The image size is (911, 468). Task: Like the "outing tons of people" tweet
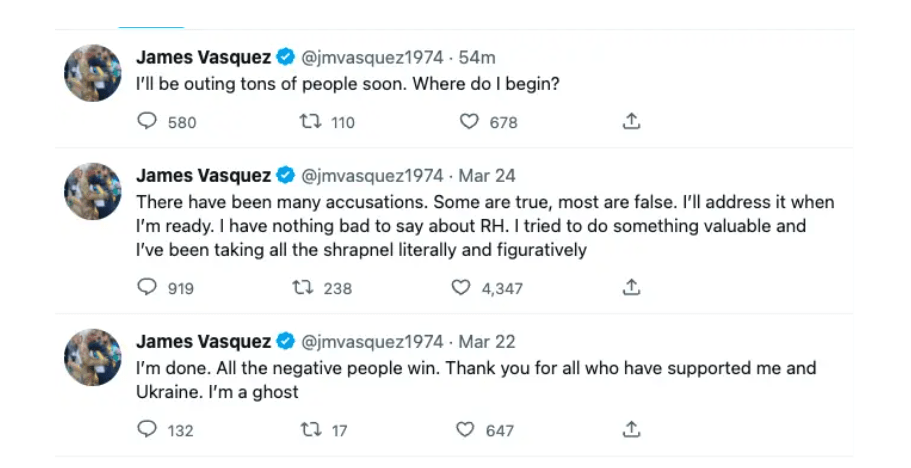click(469, 122)
